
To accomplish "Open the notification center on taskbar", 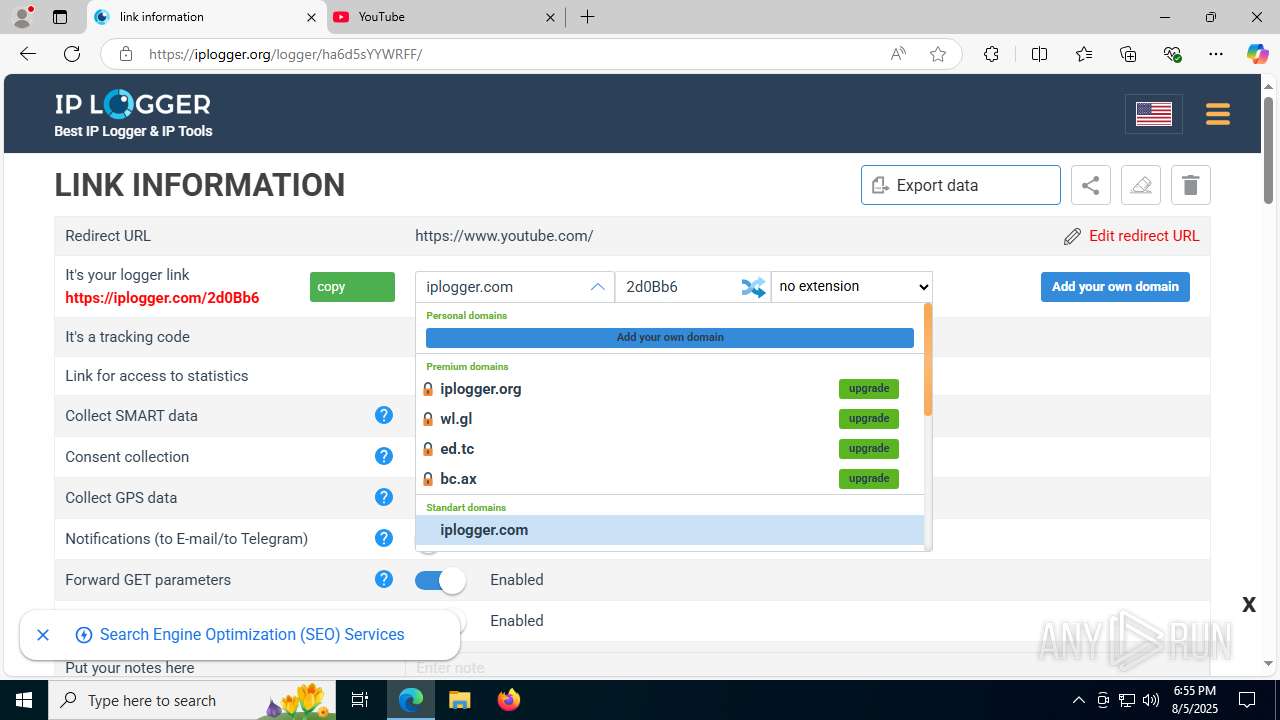I will [x=1247, y=700].
